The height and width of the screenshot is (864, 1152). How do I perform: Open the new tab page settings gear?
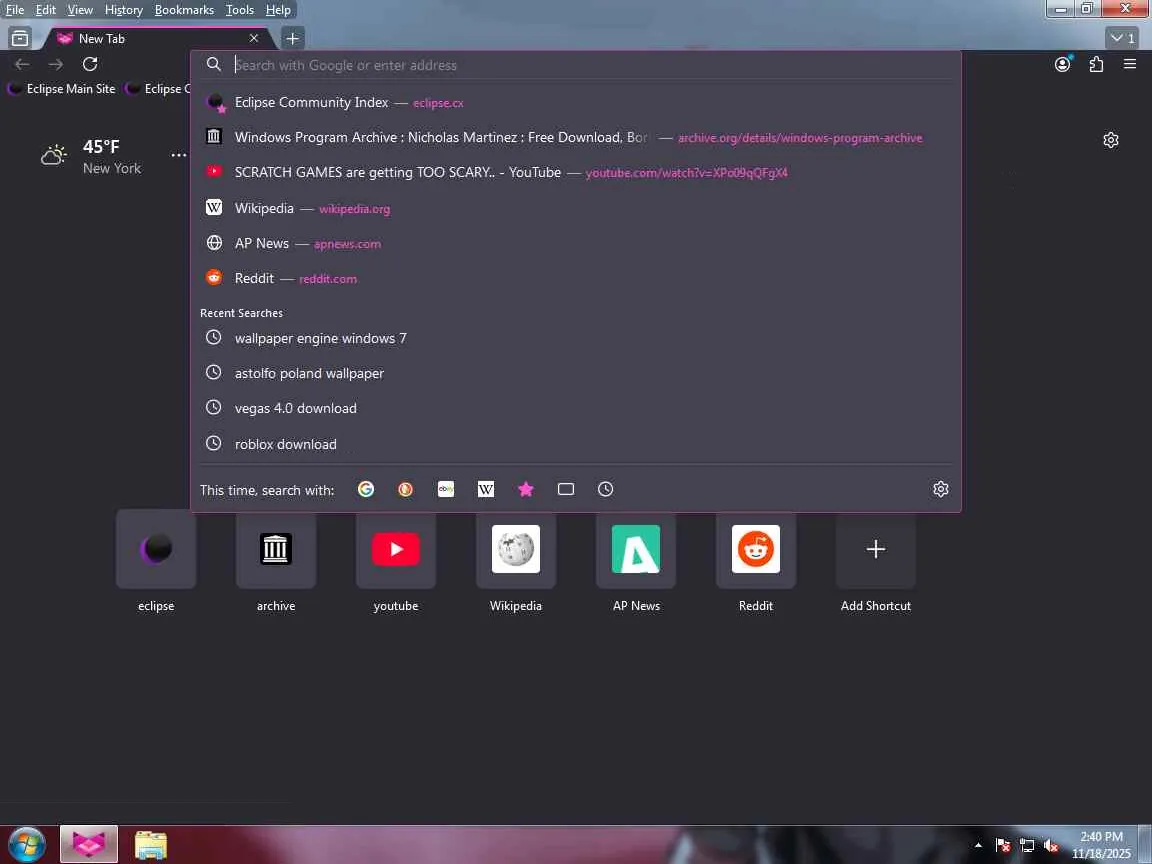[x=1111, y=140]
